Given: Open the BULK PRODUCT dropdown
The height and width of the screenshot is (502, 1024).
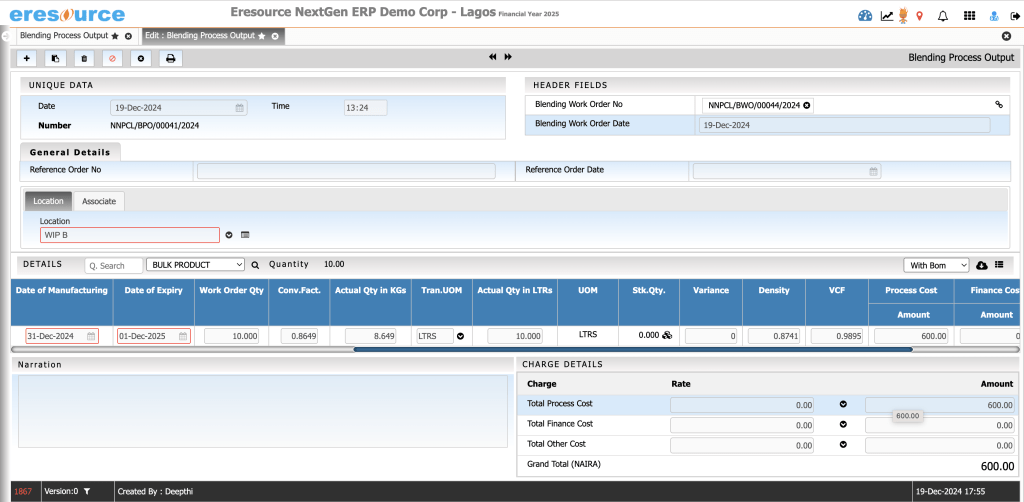Looking at the screenshot, I should point(195,265).
